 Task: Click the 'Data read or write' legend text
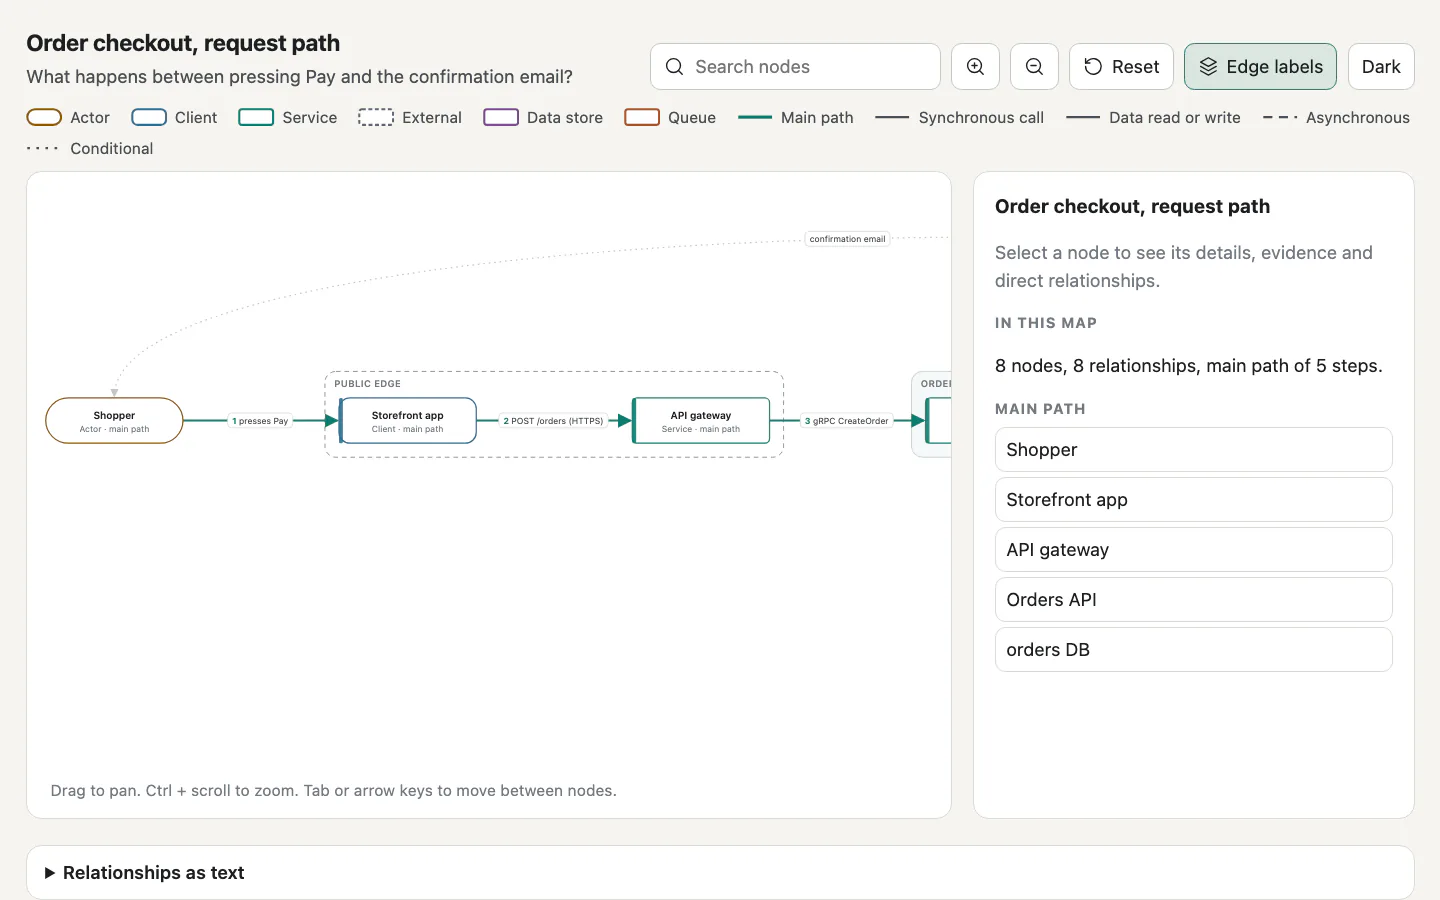coord(1175,118)
